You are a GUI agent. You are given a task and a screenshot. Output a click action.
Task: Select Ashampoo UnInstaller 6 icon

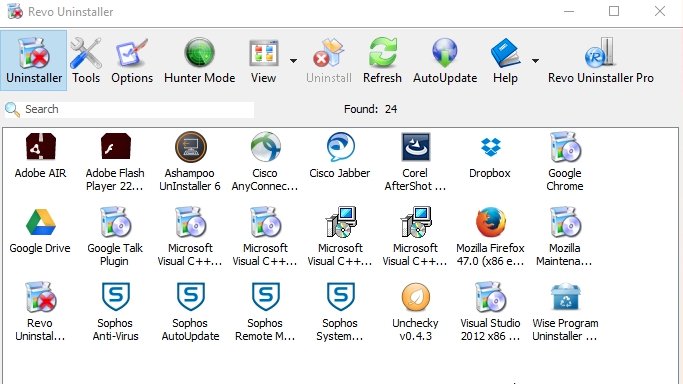[190, 147]
